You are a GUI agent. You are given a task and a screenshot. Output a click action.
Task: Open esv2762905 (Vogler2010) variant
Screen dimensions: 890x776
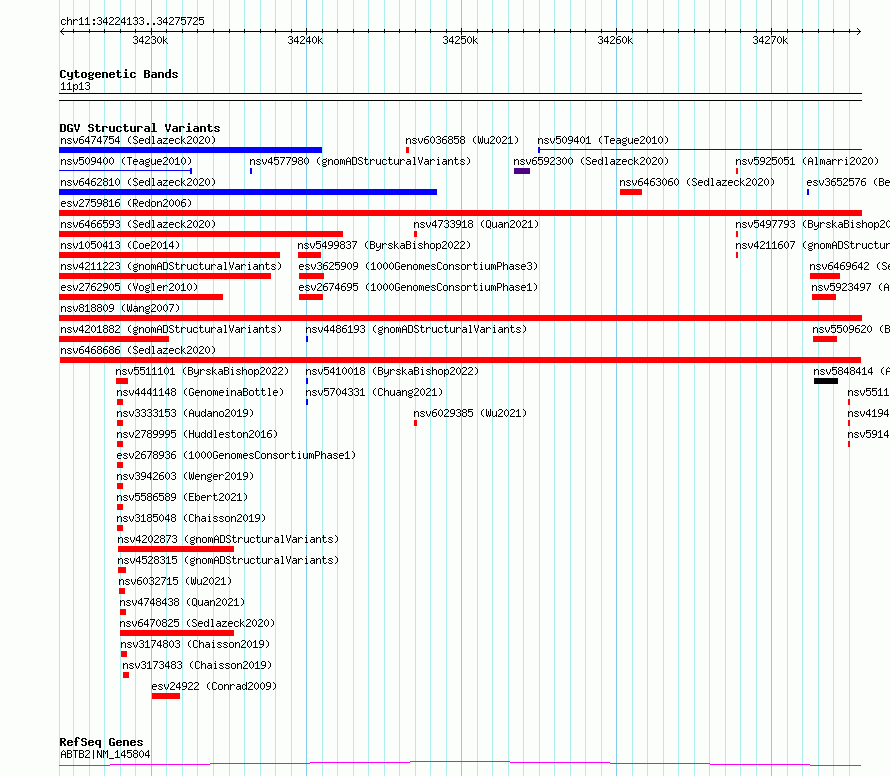point(129,287)
